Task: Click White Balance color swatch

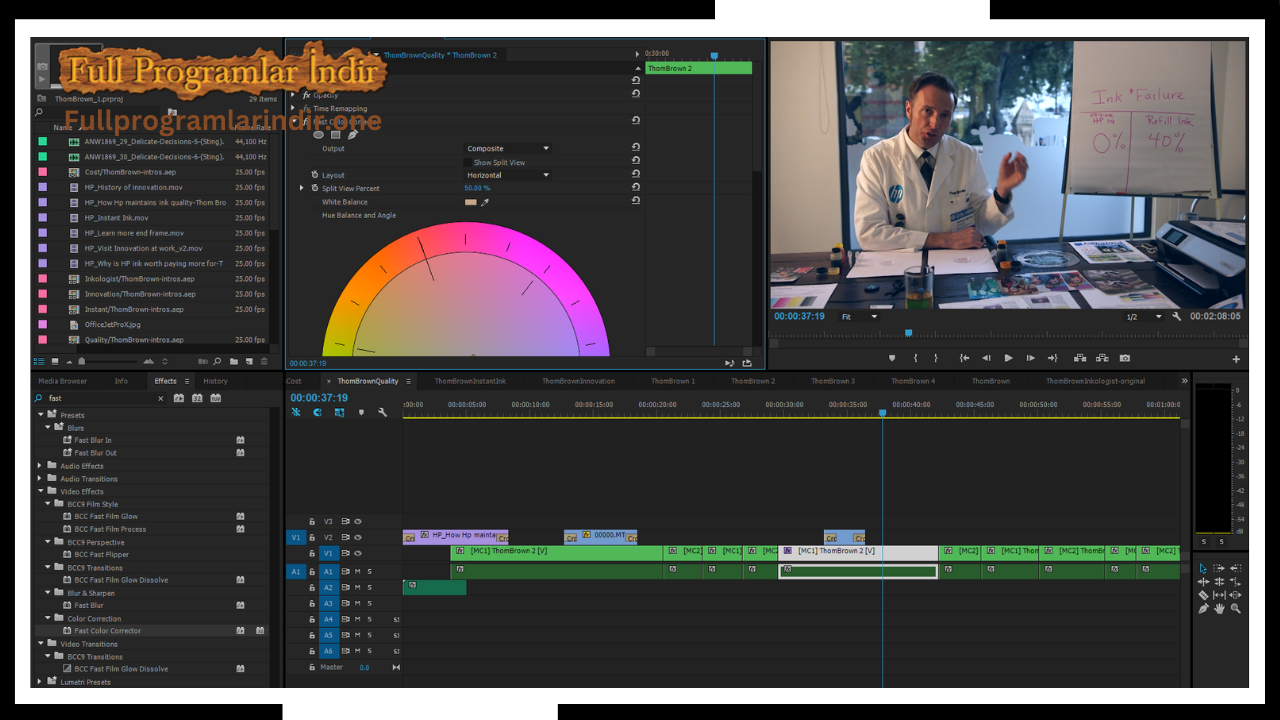Action: coord(471,202)
